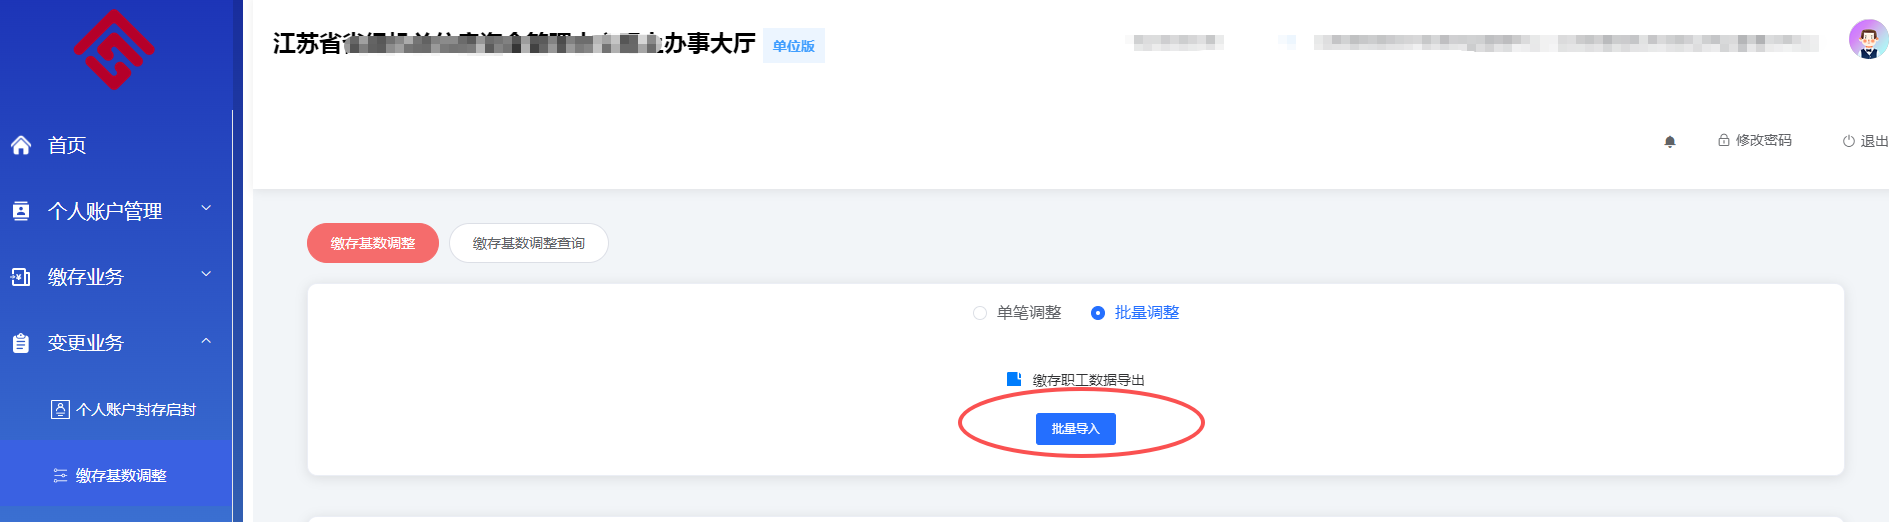
Task: Open 个人账户封存启封 in the sidebar
Action: [x=123, y=409]
